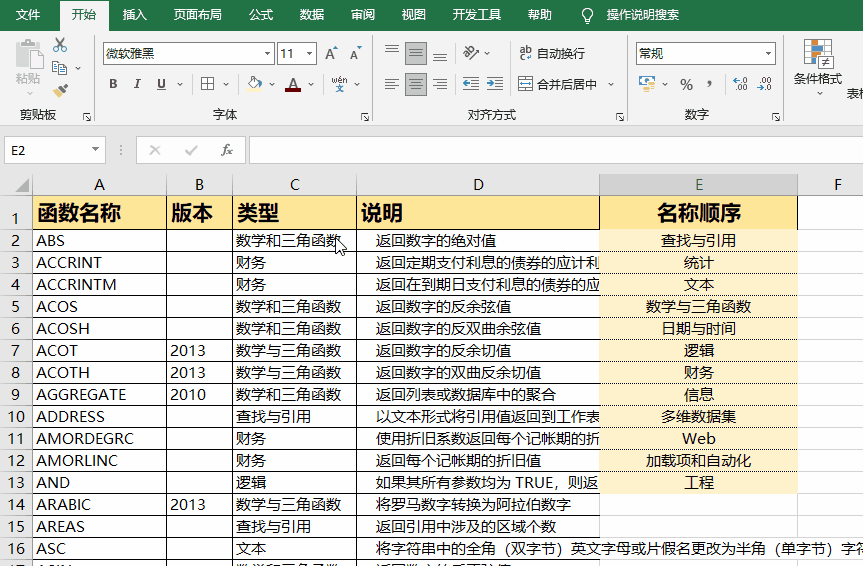
Task: Apply the dark red font color swatch
Action: [x=292, y=85]
